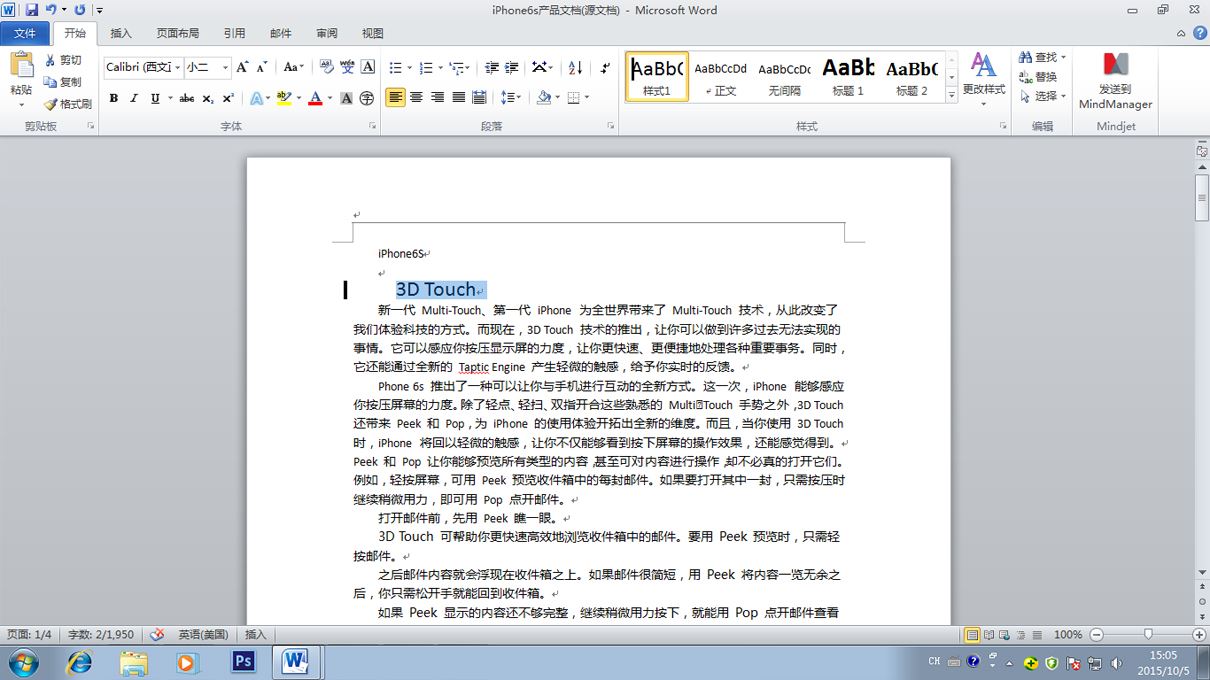
Task: Click the Grow Font button
Action: pos(243,67)
